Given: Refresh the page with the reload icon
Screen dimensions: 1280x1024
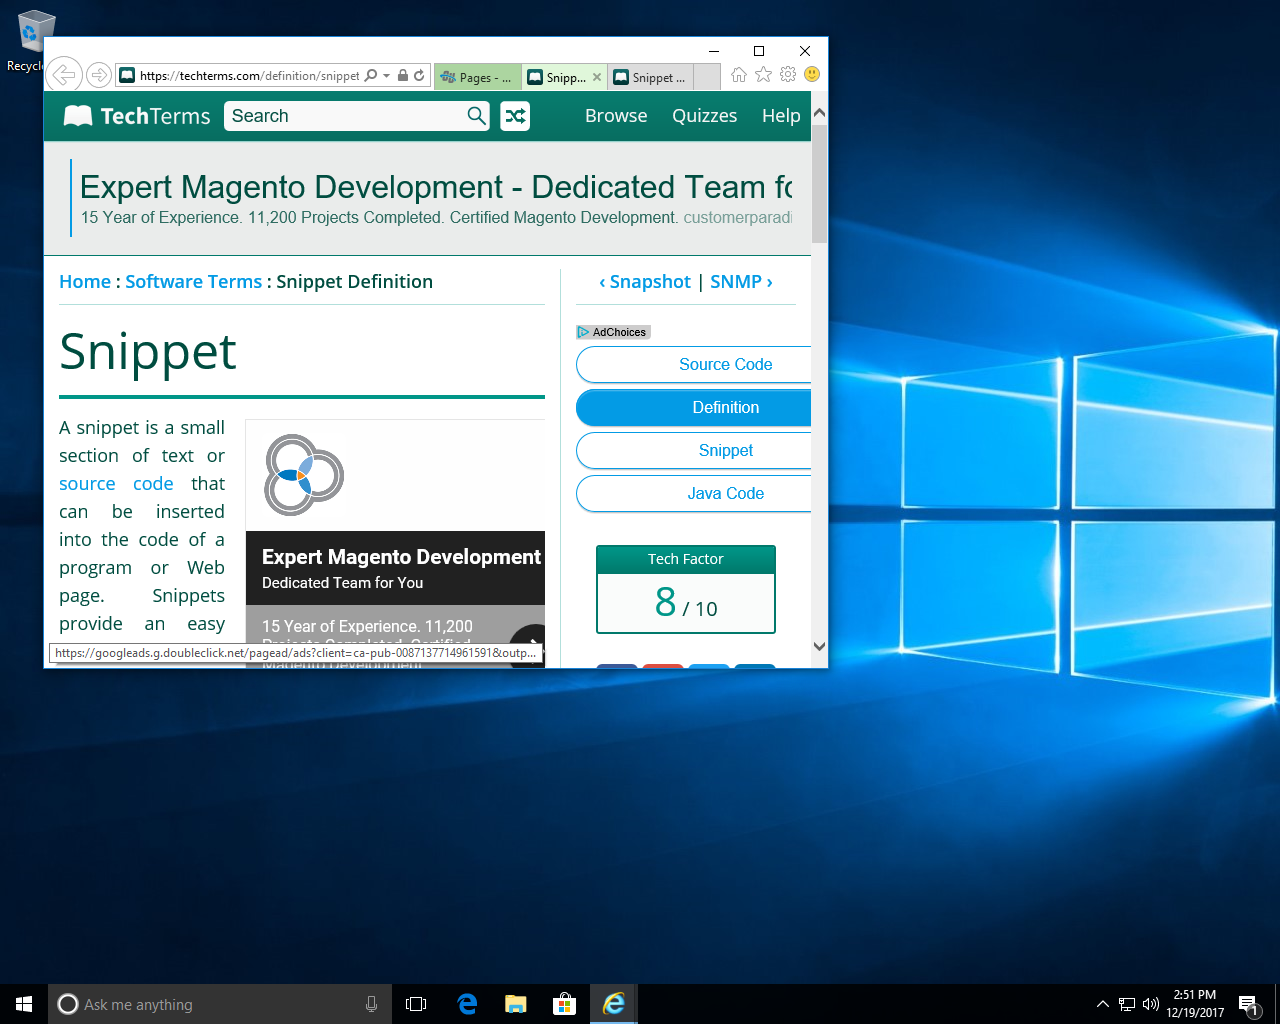Looking at the screenshot, I should coord(419,75).
